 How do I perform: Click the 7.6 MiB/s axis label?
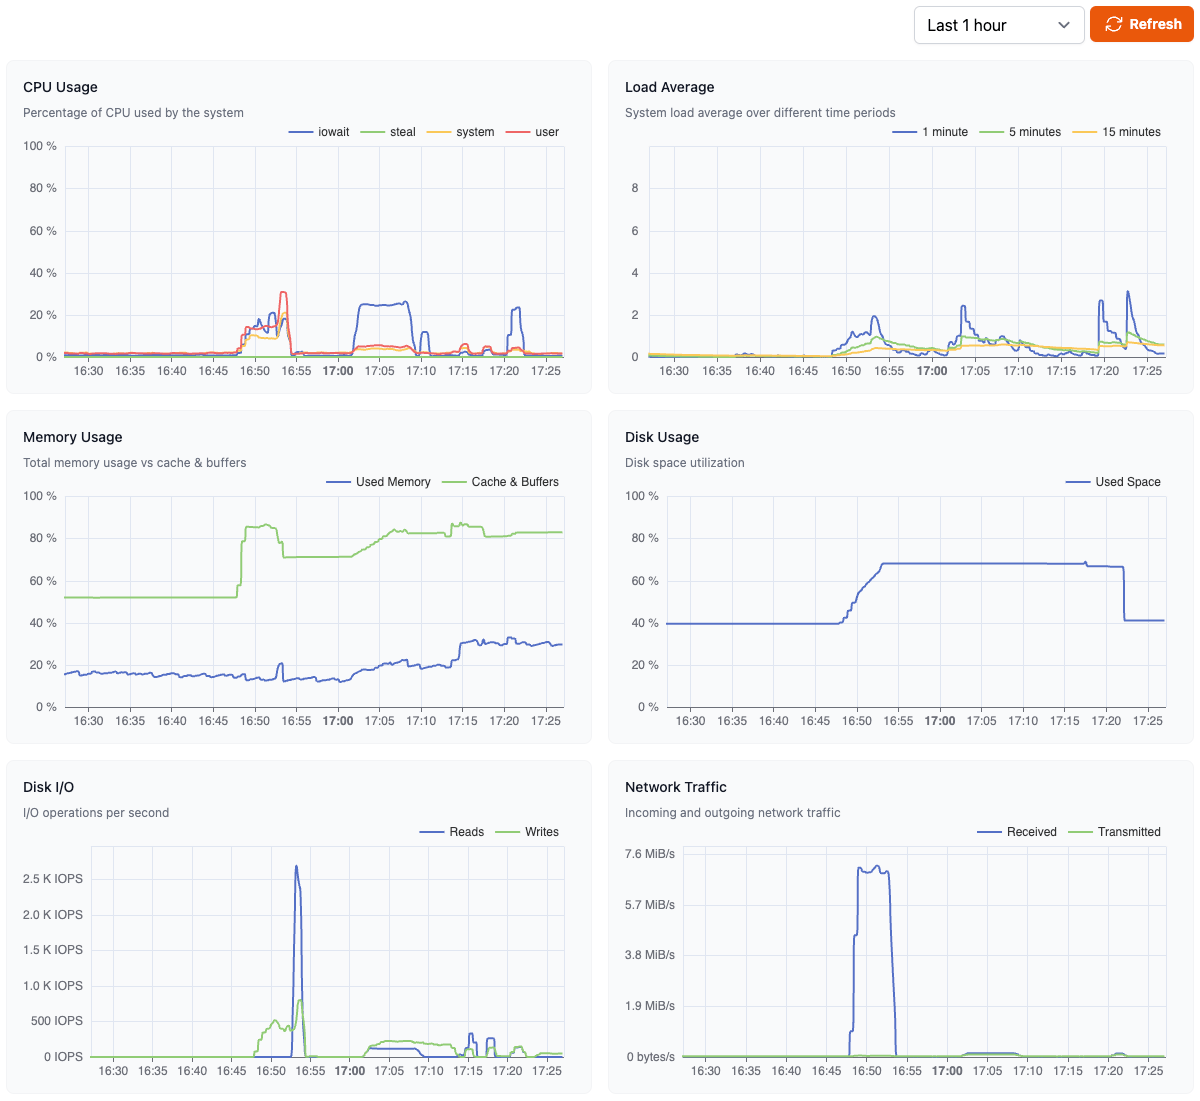650,854
